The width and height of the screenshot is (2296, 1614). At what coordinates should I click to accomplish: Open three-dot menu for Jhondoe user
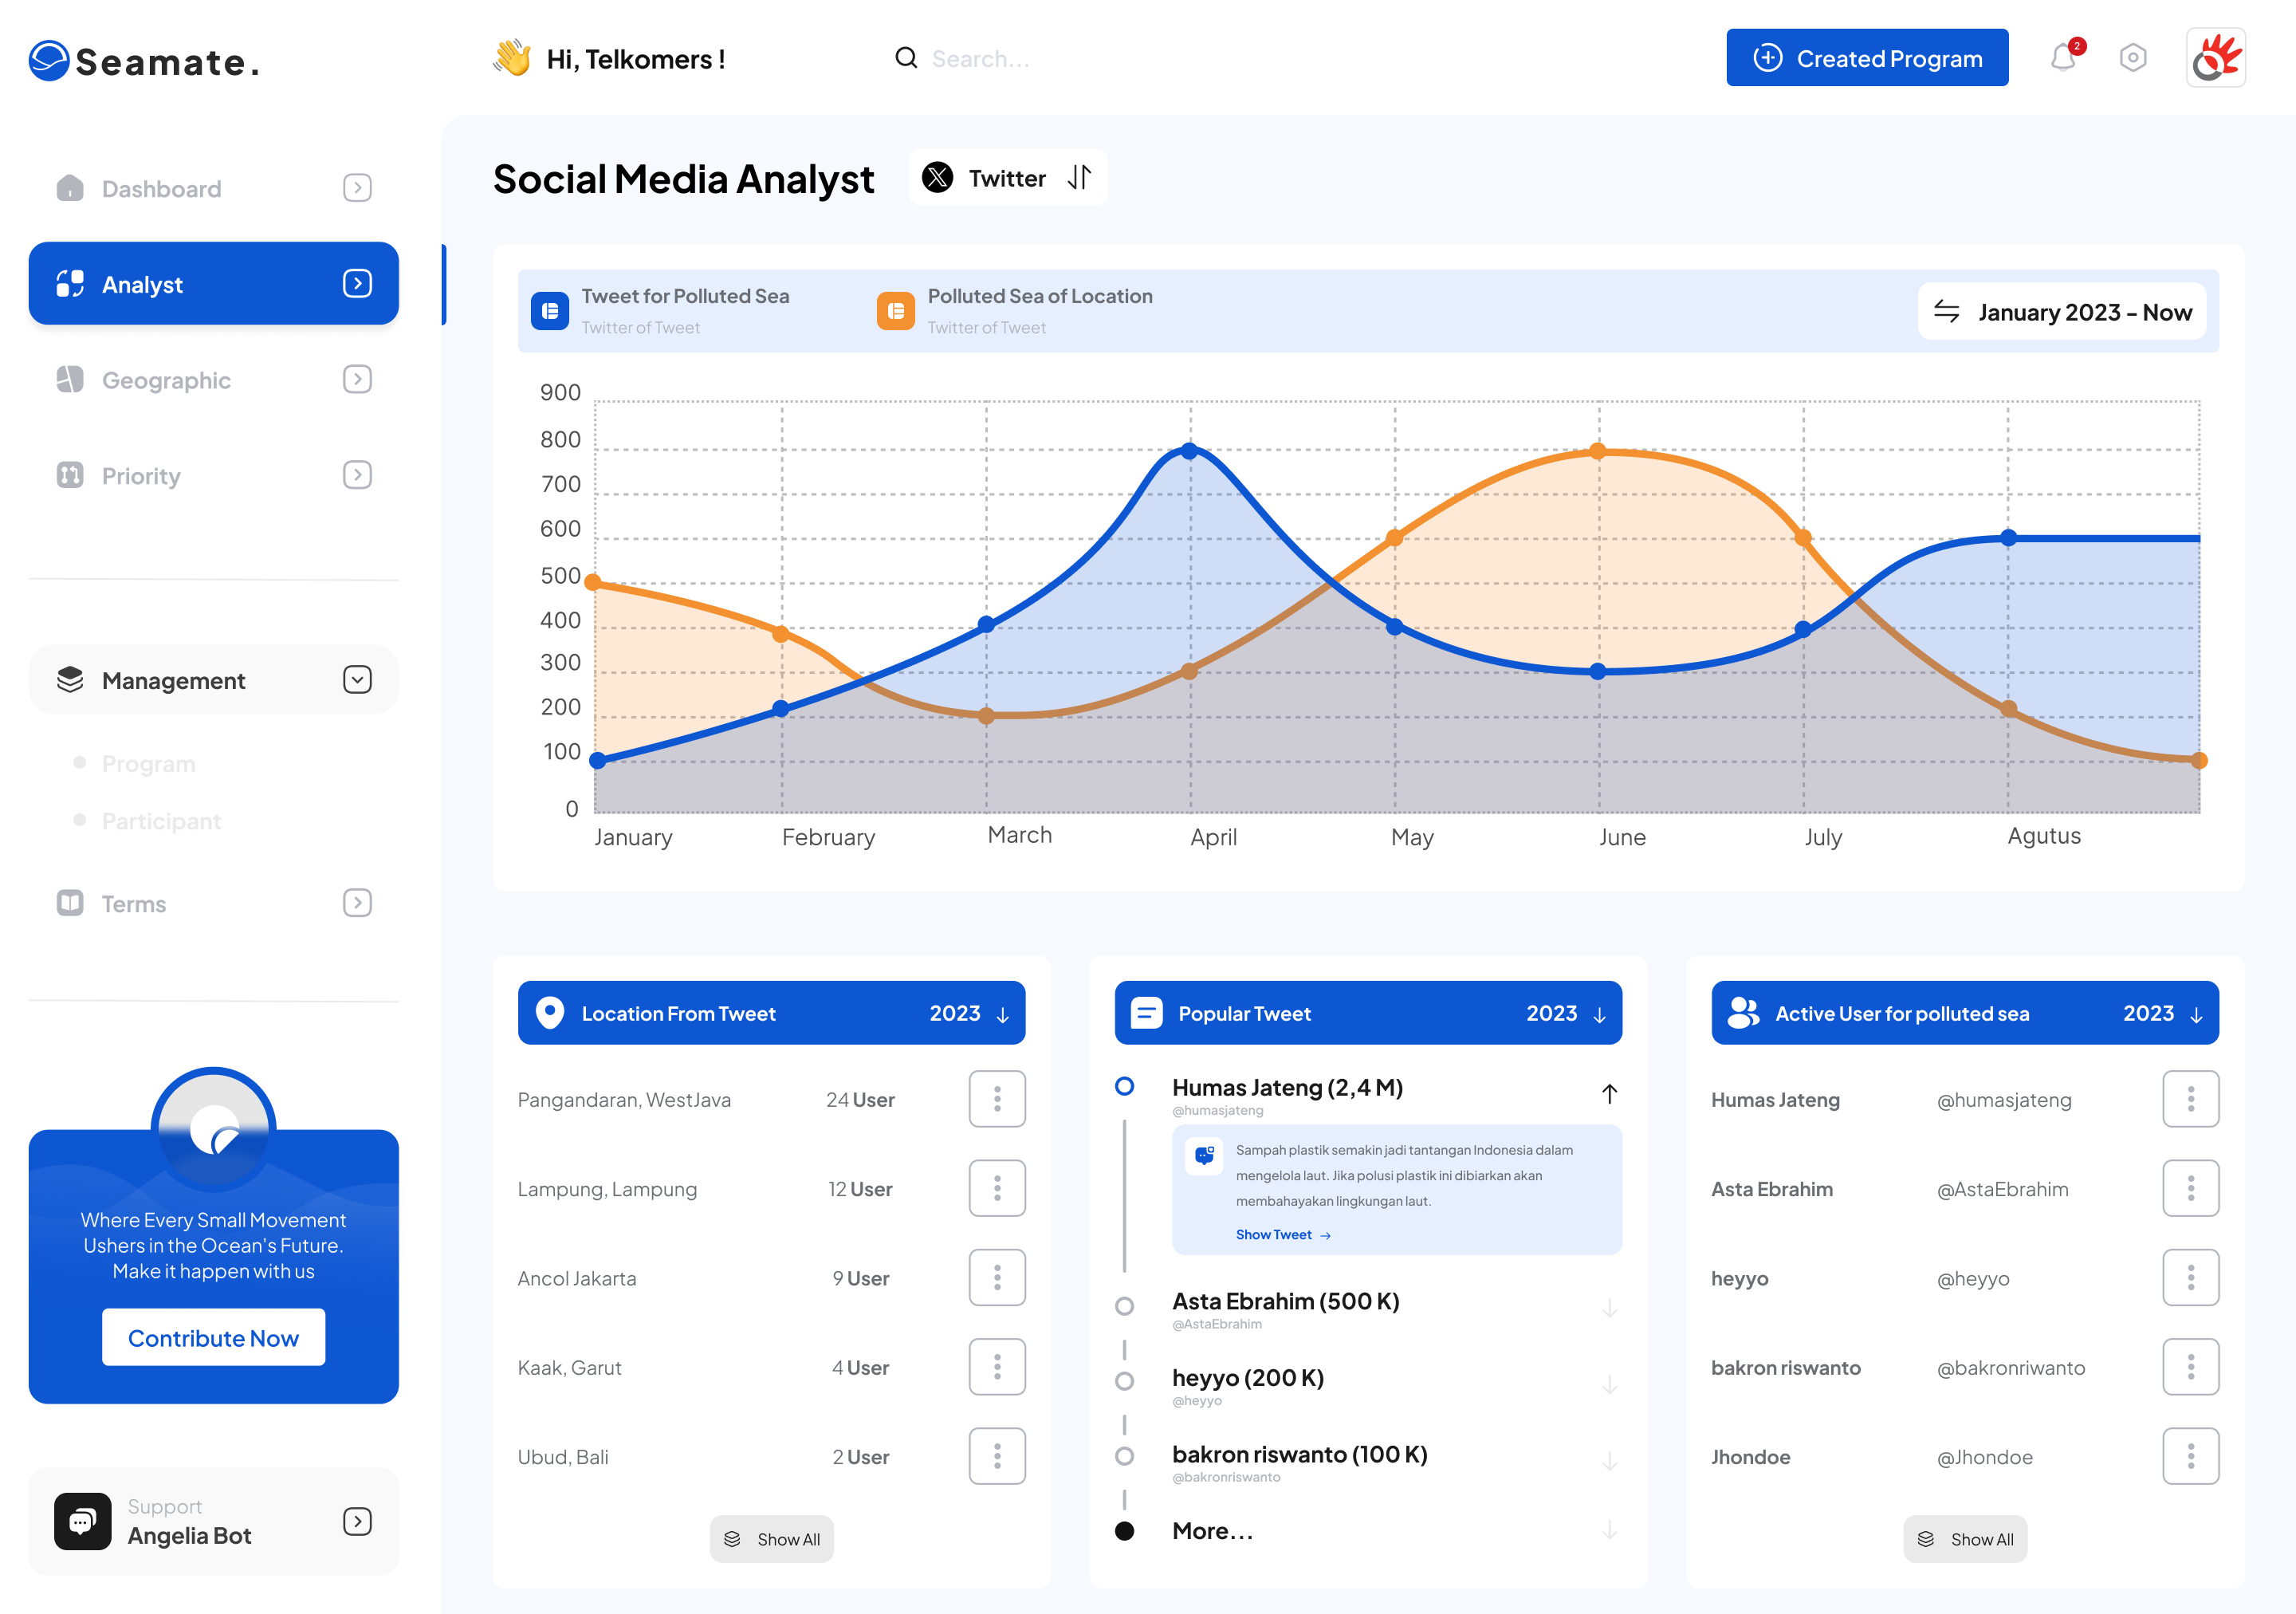click(2189, 1456)
